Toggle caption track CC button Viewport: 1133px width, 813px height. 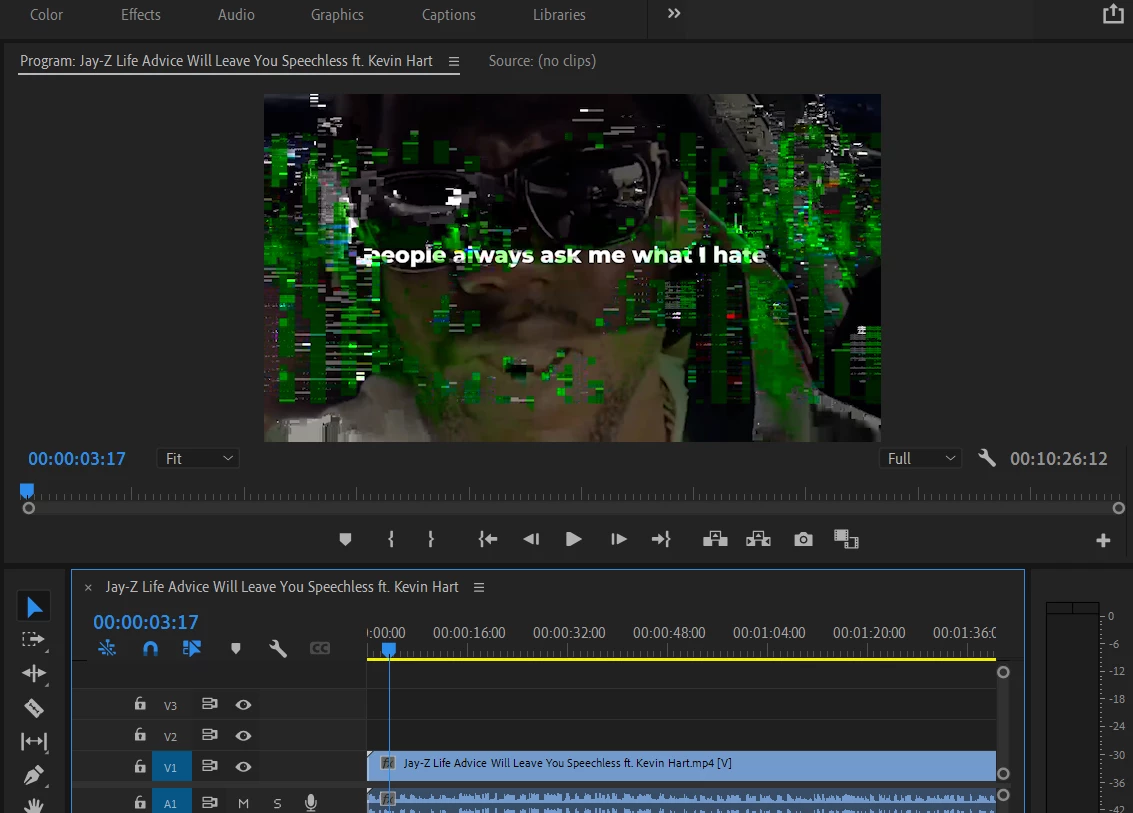320,648
